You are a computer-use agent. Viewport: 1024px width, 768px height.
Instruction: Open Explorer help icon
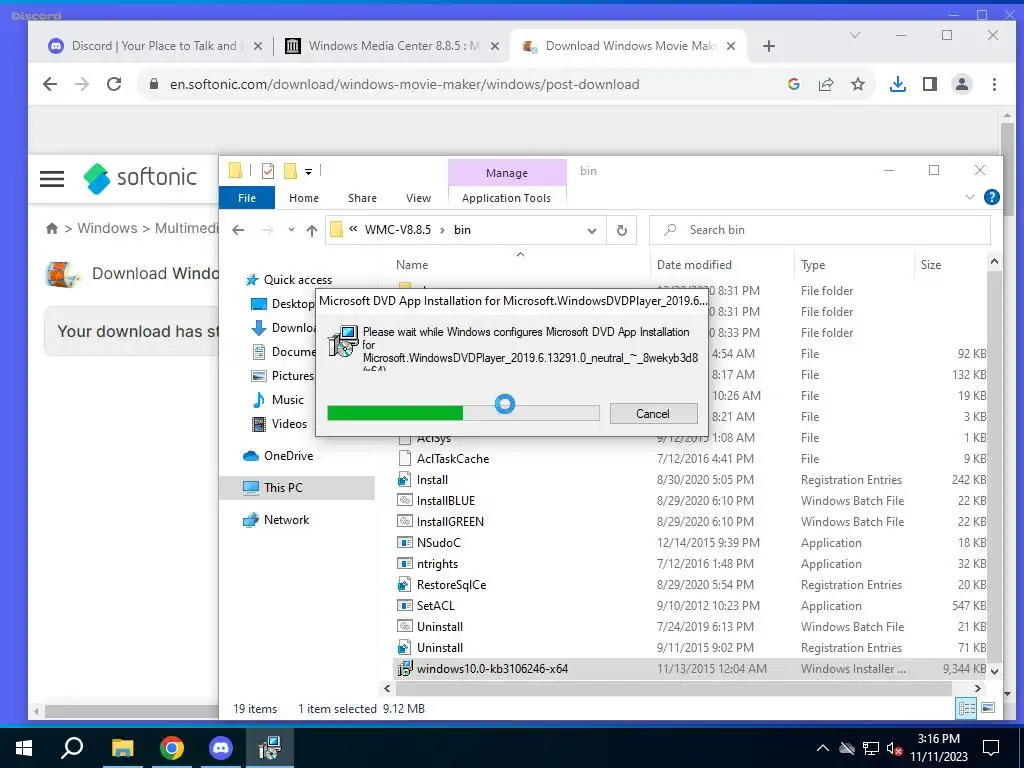(x=991, y=197)
